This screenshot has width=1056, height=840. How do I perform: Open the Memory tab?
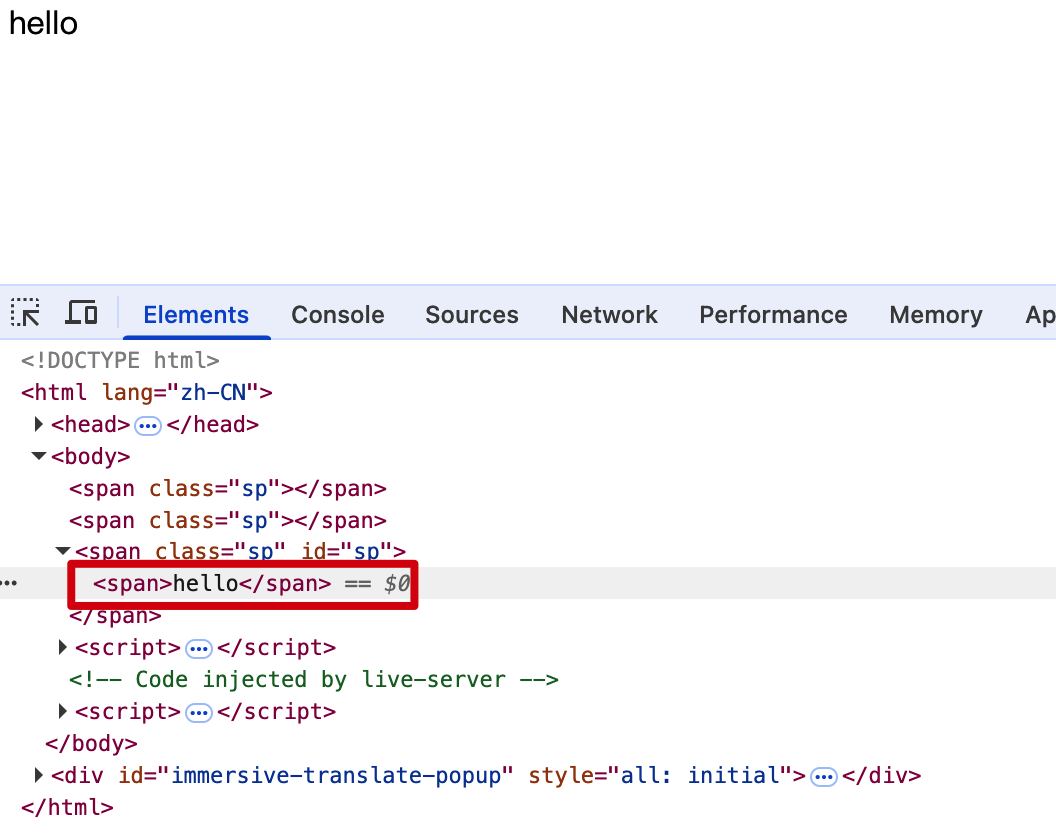(x=935, y=315)
